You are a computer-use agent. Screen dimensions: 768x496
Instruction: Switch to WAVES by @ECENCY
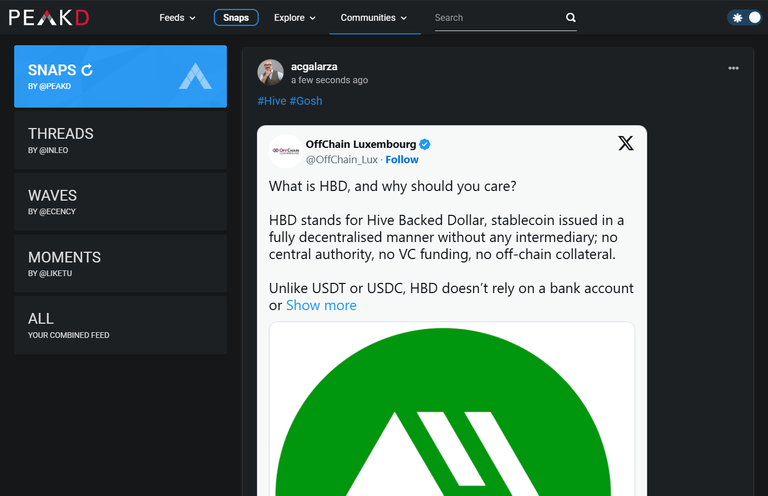pyautogui.click(x=120, y=202)
